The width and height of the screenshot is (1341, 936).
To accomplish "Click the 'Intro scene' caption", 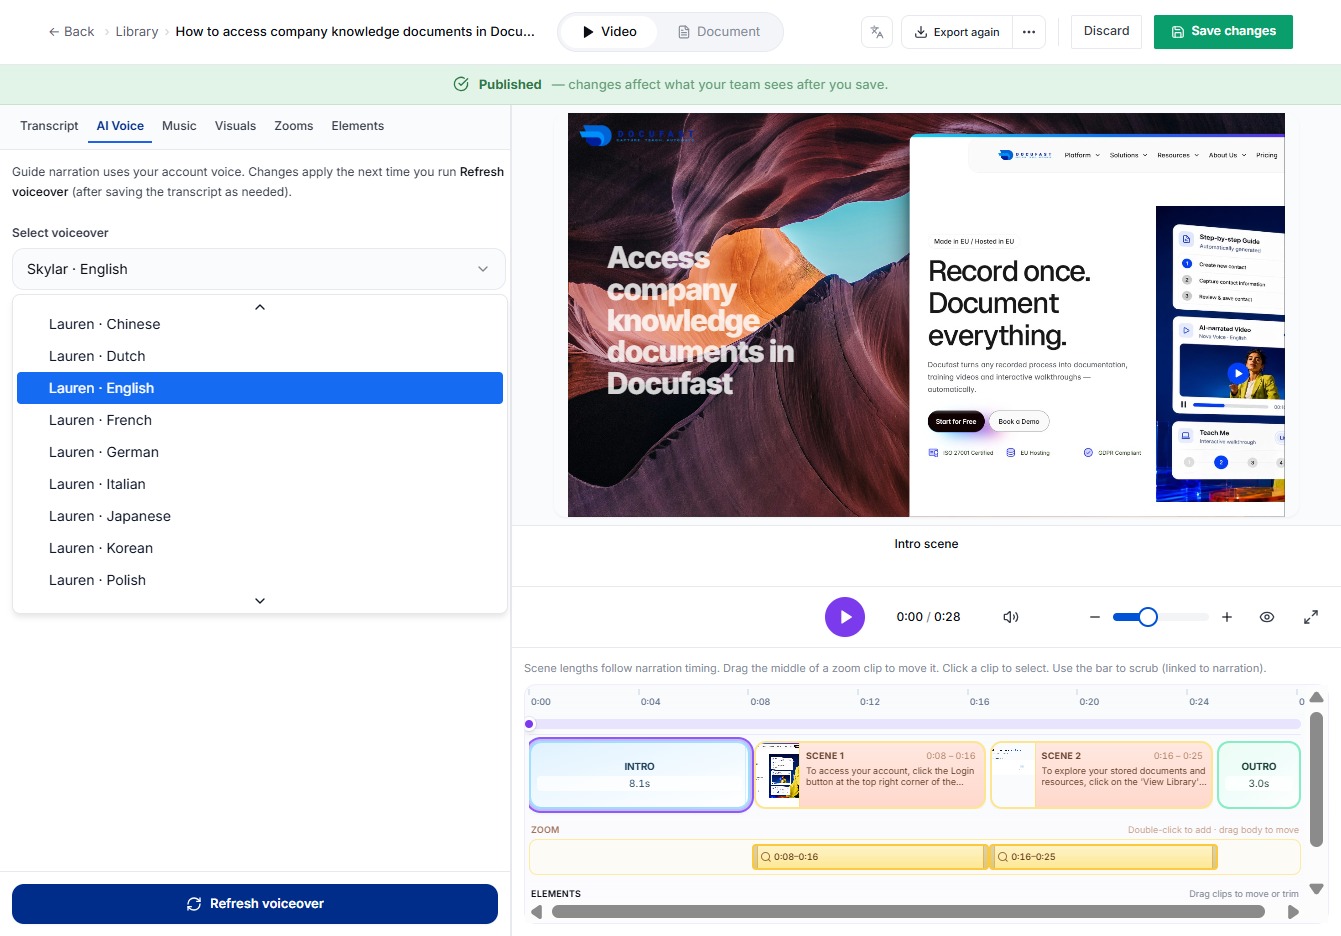I will pos(926,544).
